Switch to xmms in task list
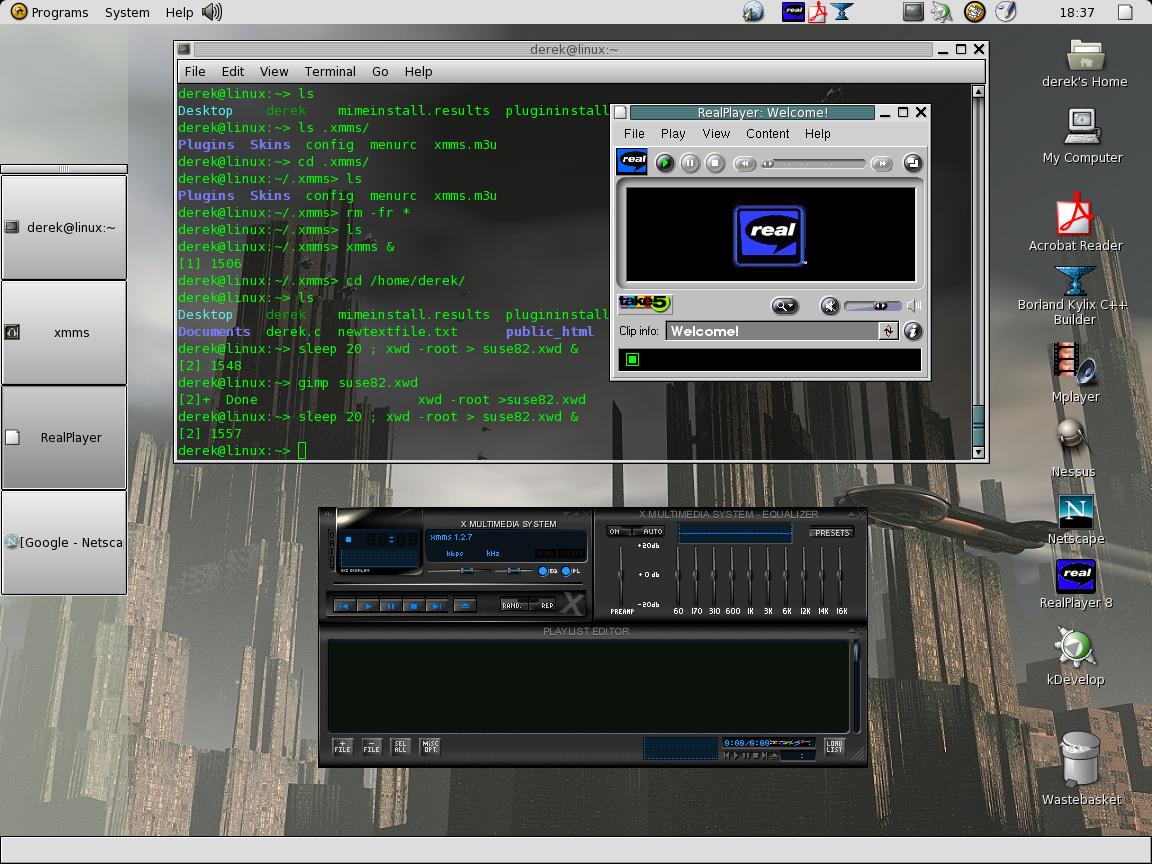Viewport: 1152px width, 864px height. [x=64, y=332]
